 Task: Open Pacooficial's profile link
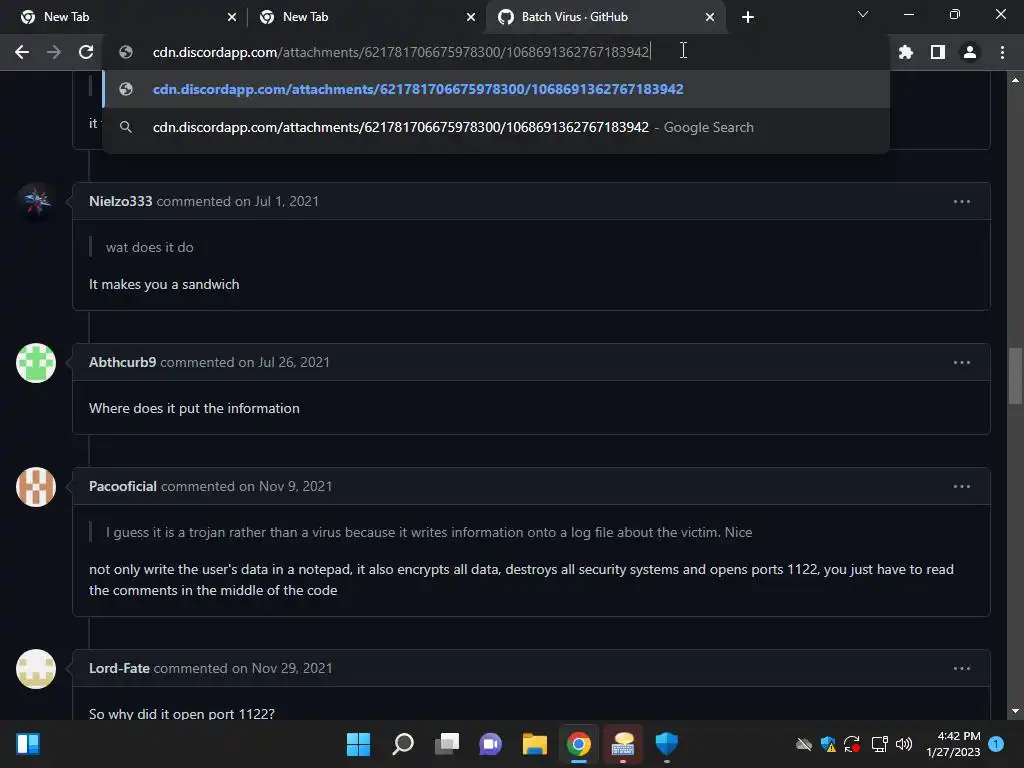coord(123,486)
